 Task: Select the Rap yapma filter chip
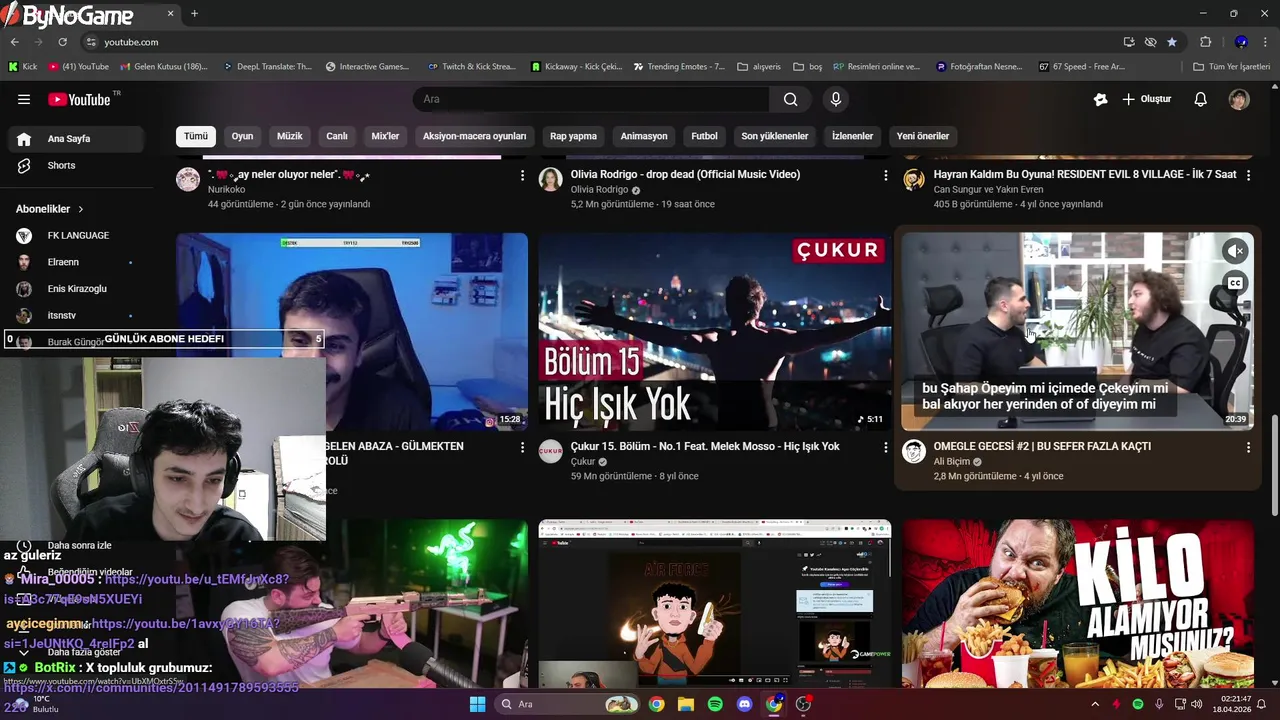[573, 136]
